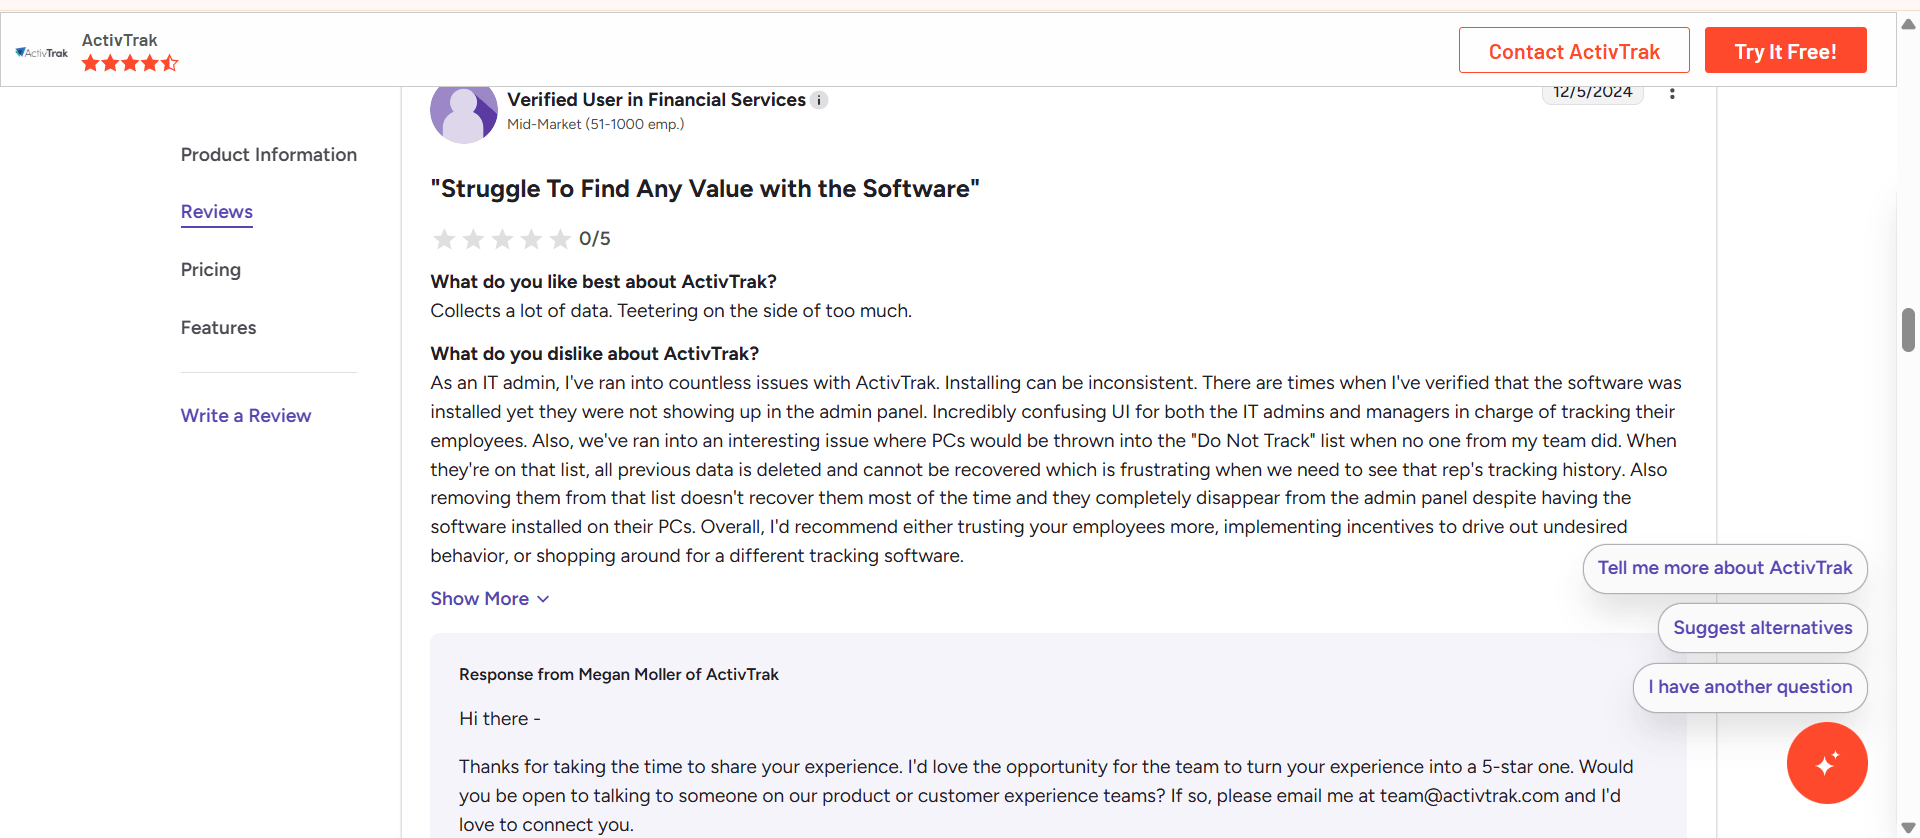This screenshot has height=838, width=1920.
Task: Click the scrollbar down arrow
Action: 1908,827
